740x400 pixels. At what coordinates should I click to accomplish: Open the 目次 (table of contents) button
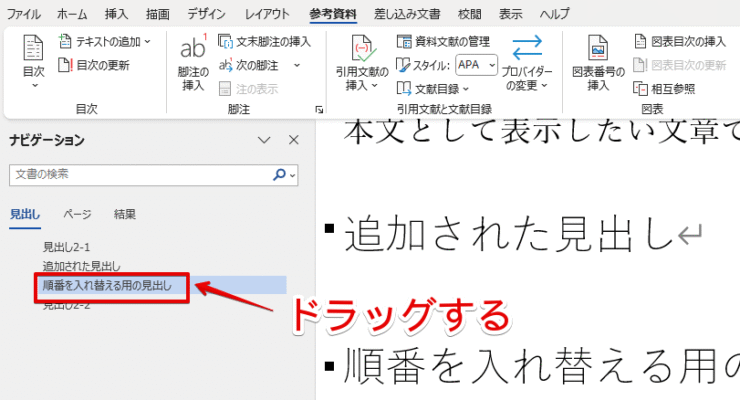pos(34,61)
